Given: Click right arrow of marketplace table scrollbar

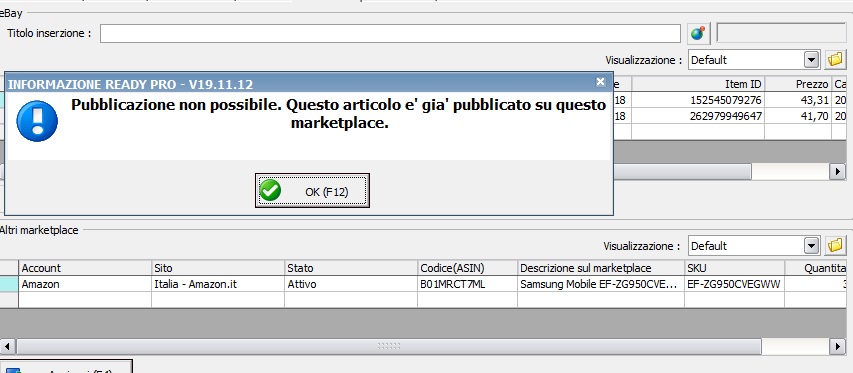Looking at the screenshot, I should (838, 346).
